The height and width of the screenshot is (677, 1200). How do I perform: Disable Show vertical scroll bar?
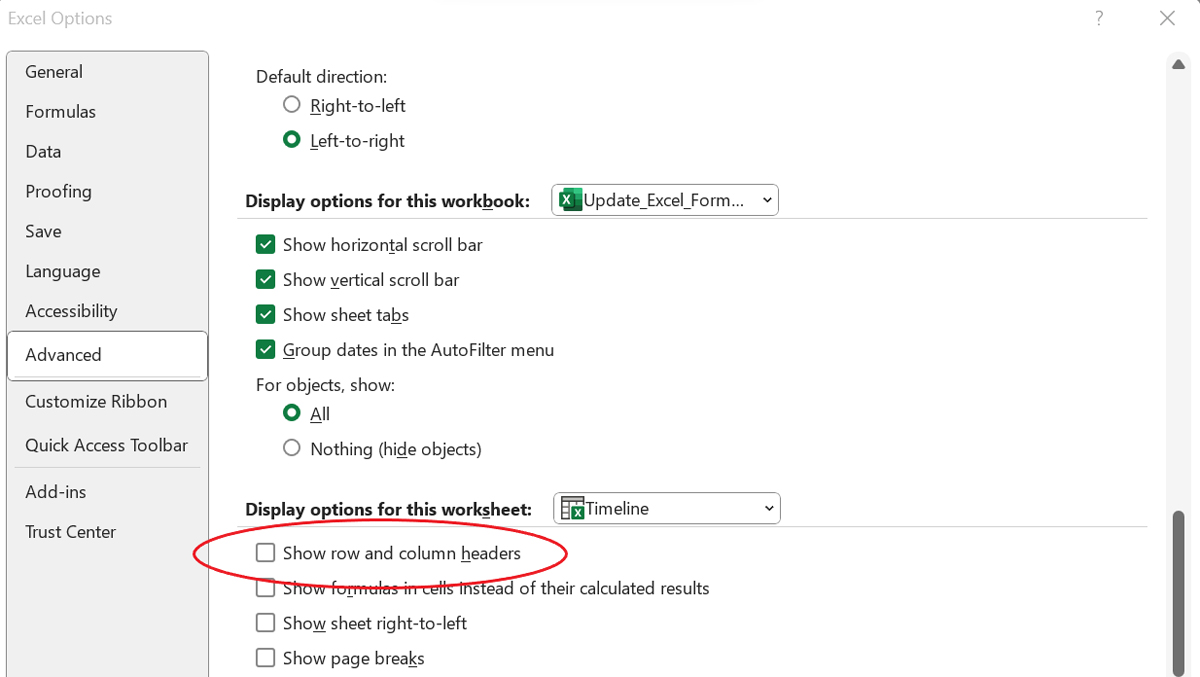[x=265, y=279]
